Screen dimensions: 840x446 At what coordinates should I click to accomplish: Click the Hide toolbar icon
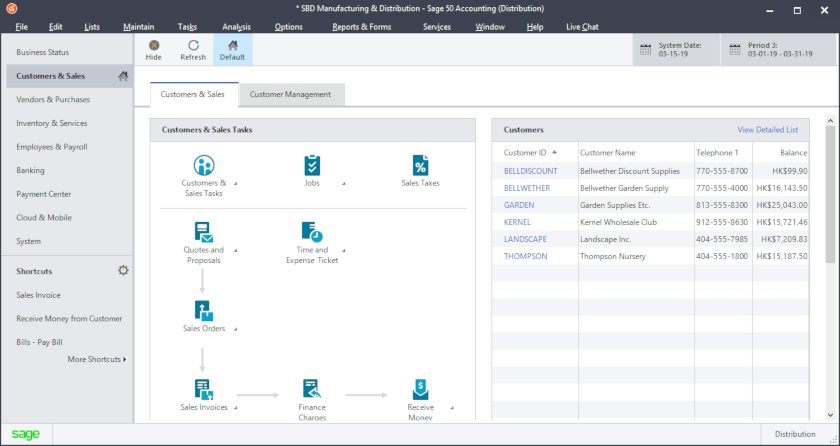154,46
